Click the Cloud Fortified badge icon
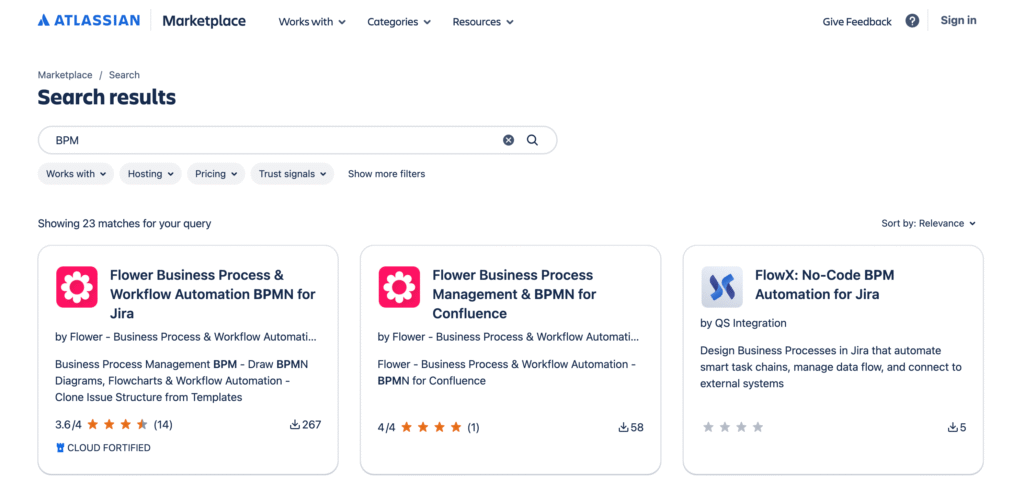The width and height of the screenshot is (1024, 493). coord(60,448)
